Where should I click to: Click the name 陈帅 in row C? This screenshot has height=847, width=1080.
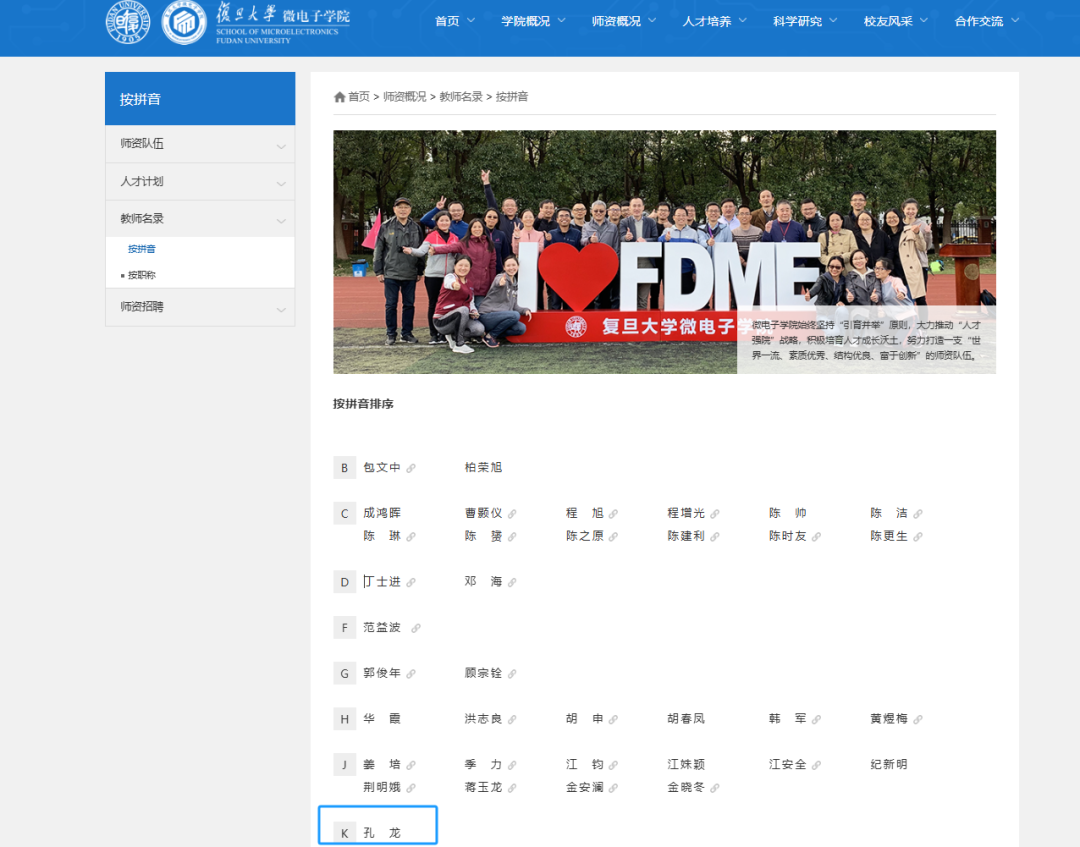[x=787, y=513]
